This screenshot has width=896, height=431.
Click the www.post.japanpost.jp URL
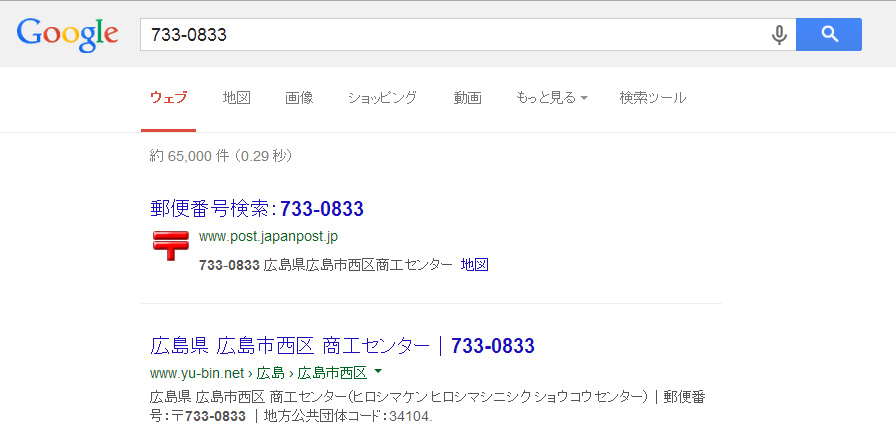(268, 237)
